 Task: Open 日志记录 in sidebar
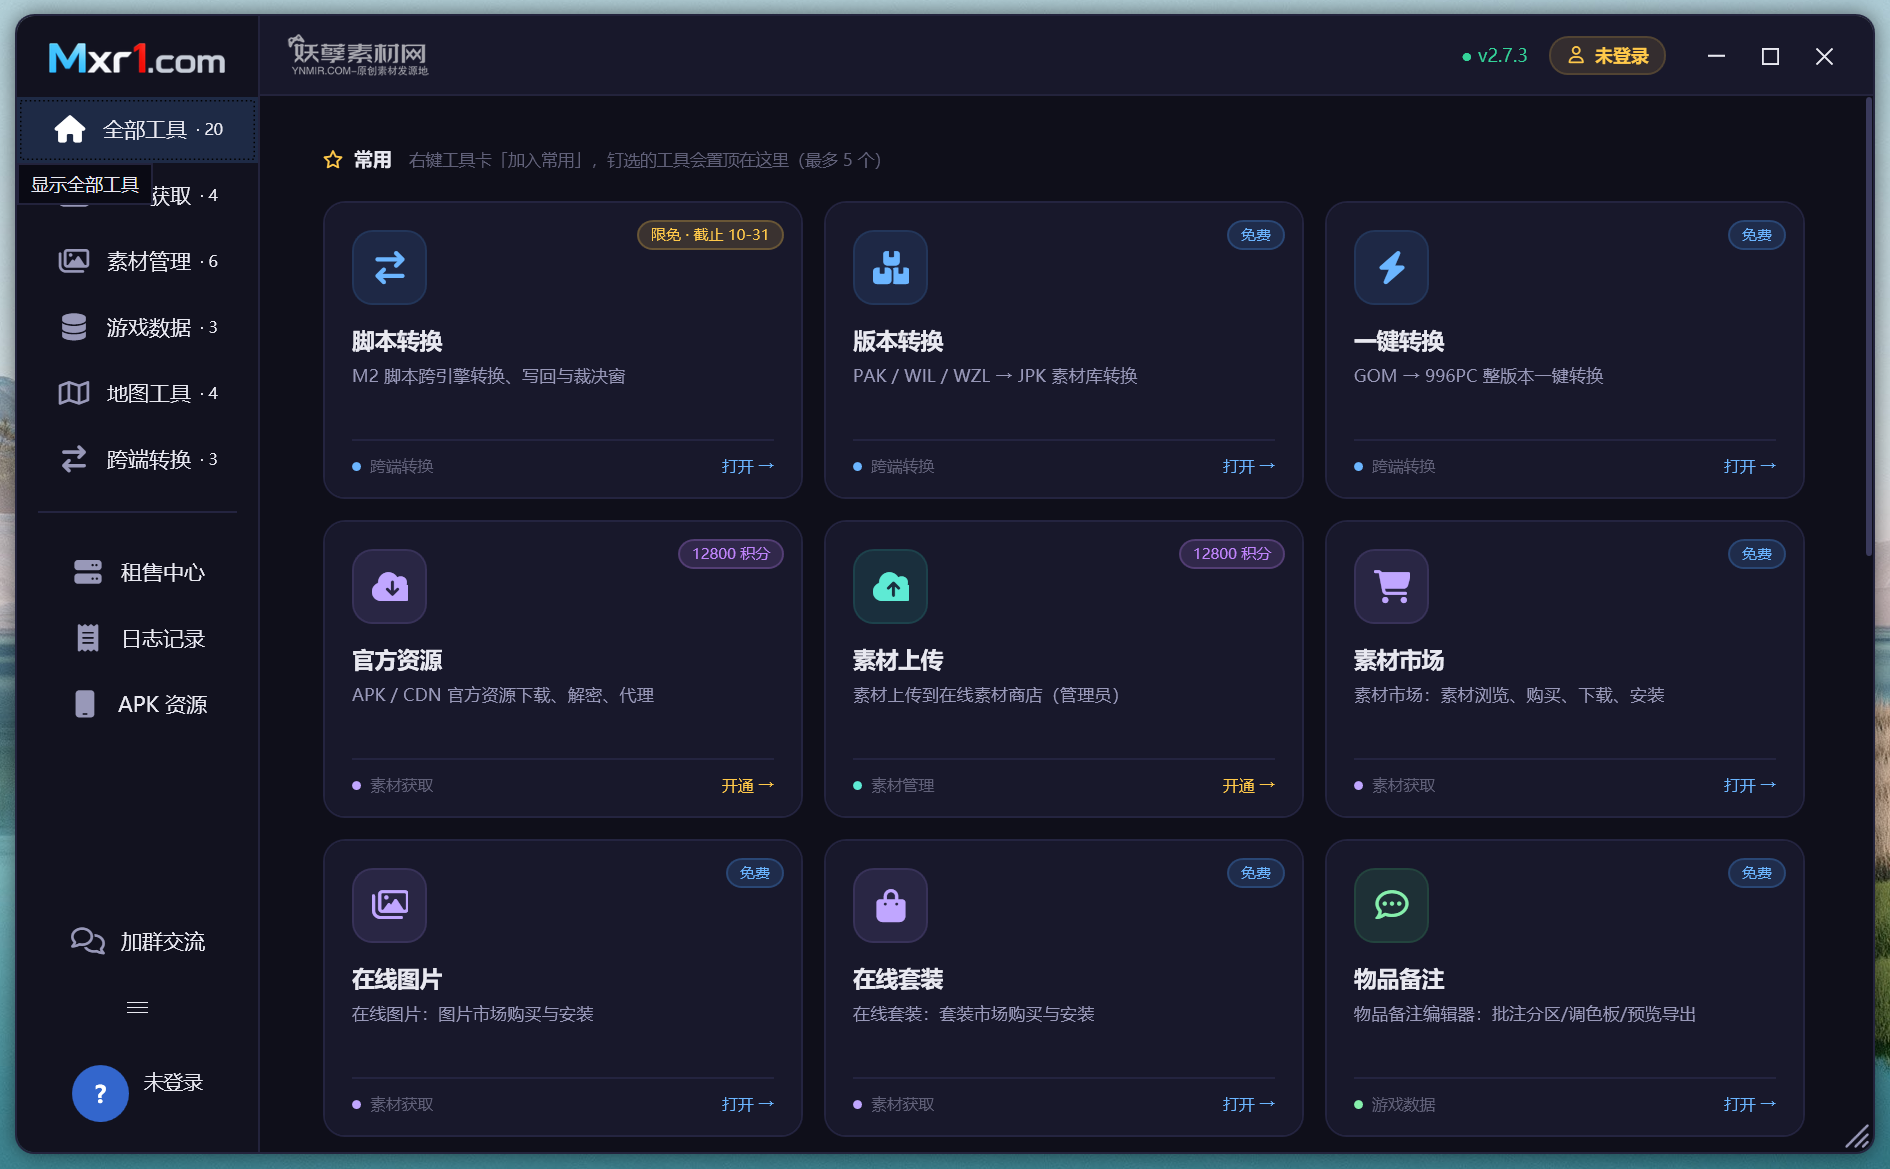tap(138, 638)
